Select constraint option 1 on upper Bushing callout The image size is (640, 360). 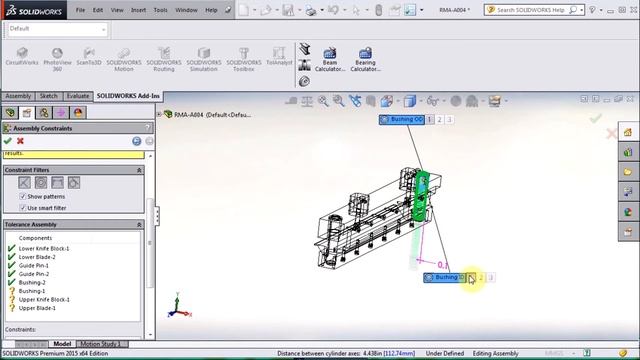coord(429,120)
